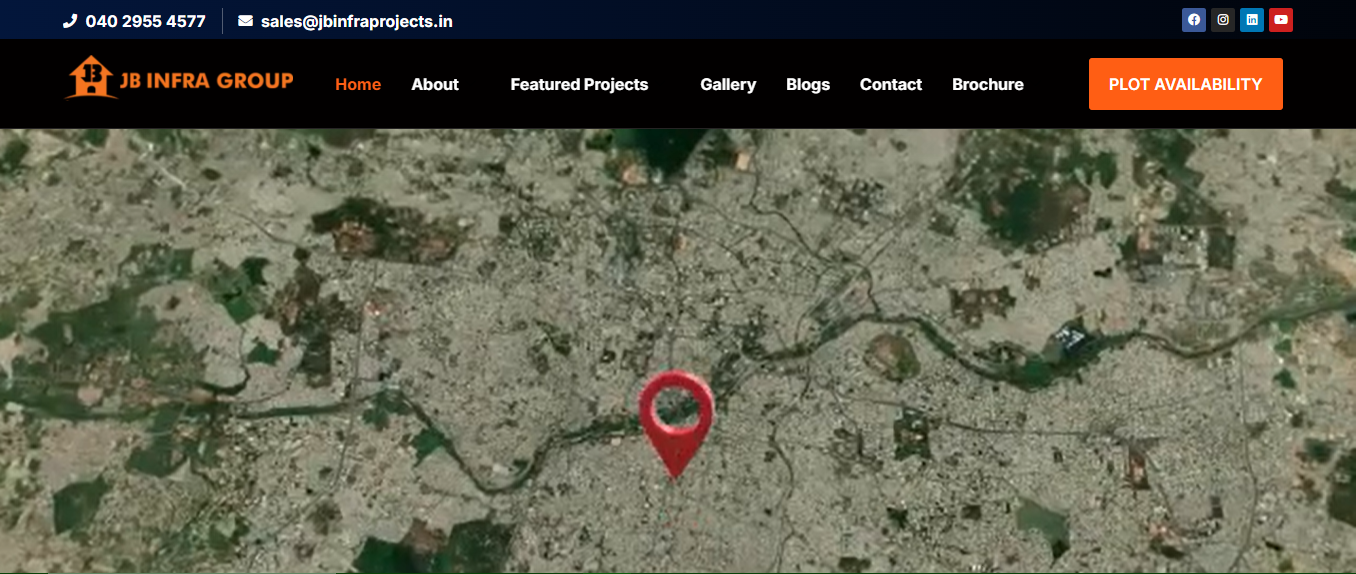
Task: Expand the About menu
Action: click(435, 85)
